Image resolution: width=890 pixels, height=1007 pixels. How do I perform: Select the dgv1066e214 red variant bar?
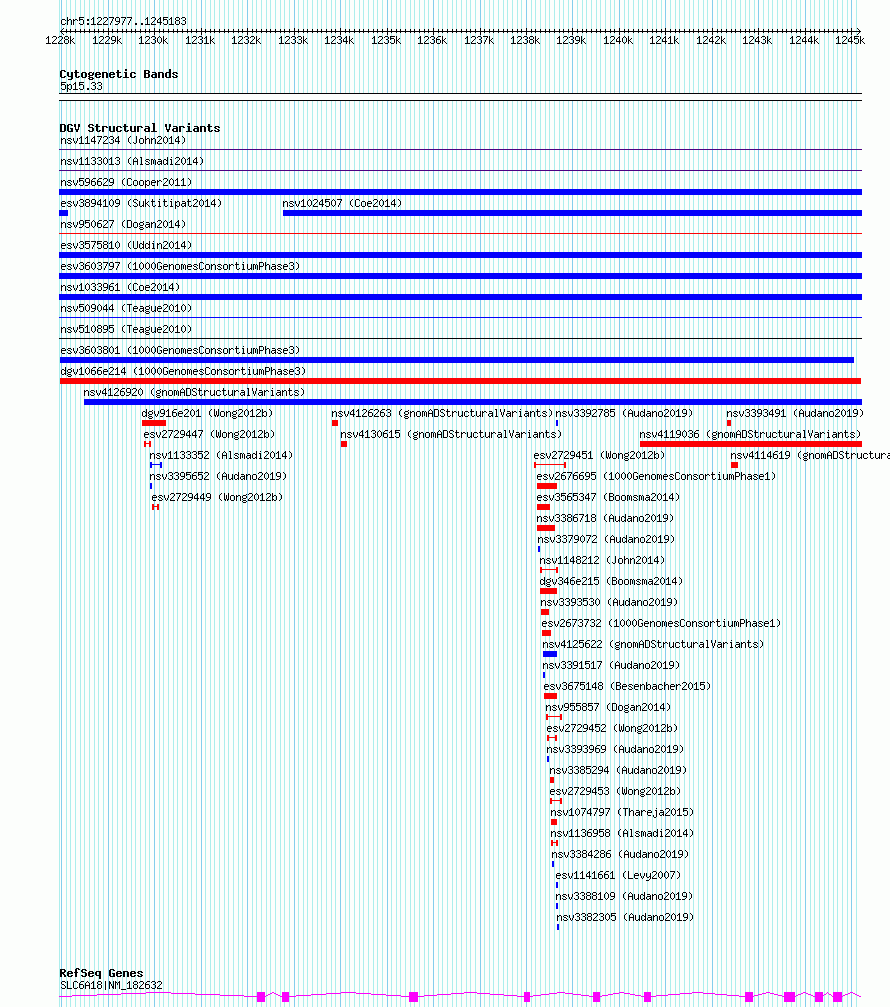(460, 381)
